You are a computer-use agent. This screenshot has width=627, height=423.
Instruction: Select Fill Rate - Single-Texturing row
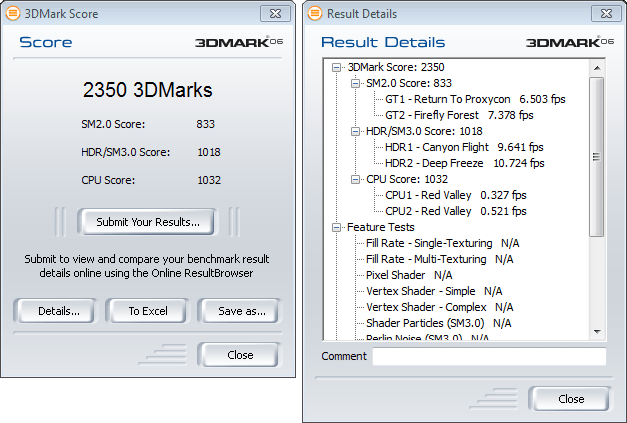click(x=443, y=243)
